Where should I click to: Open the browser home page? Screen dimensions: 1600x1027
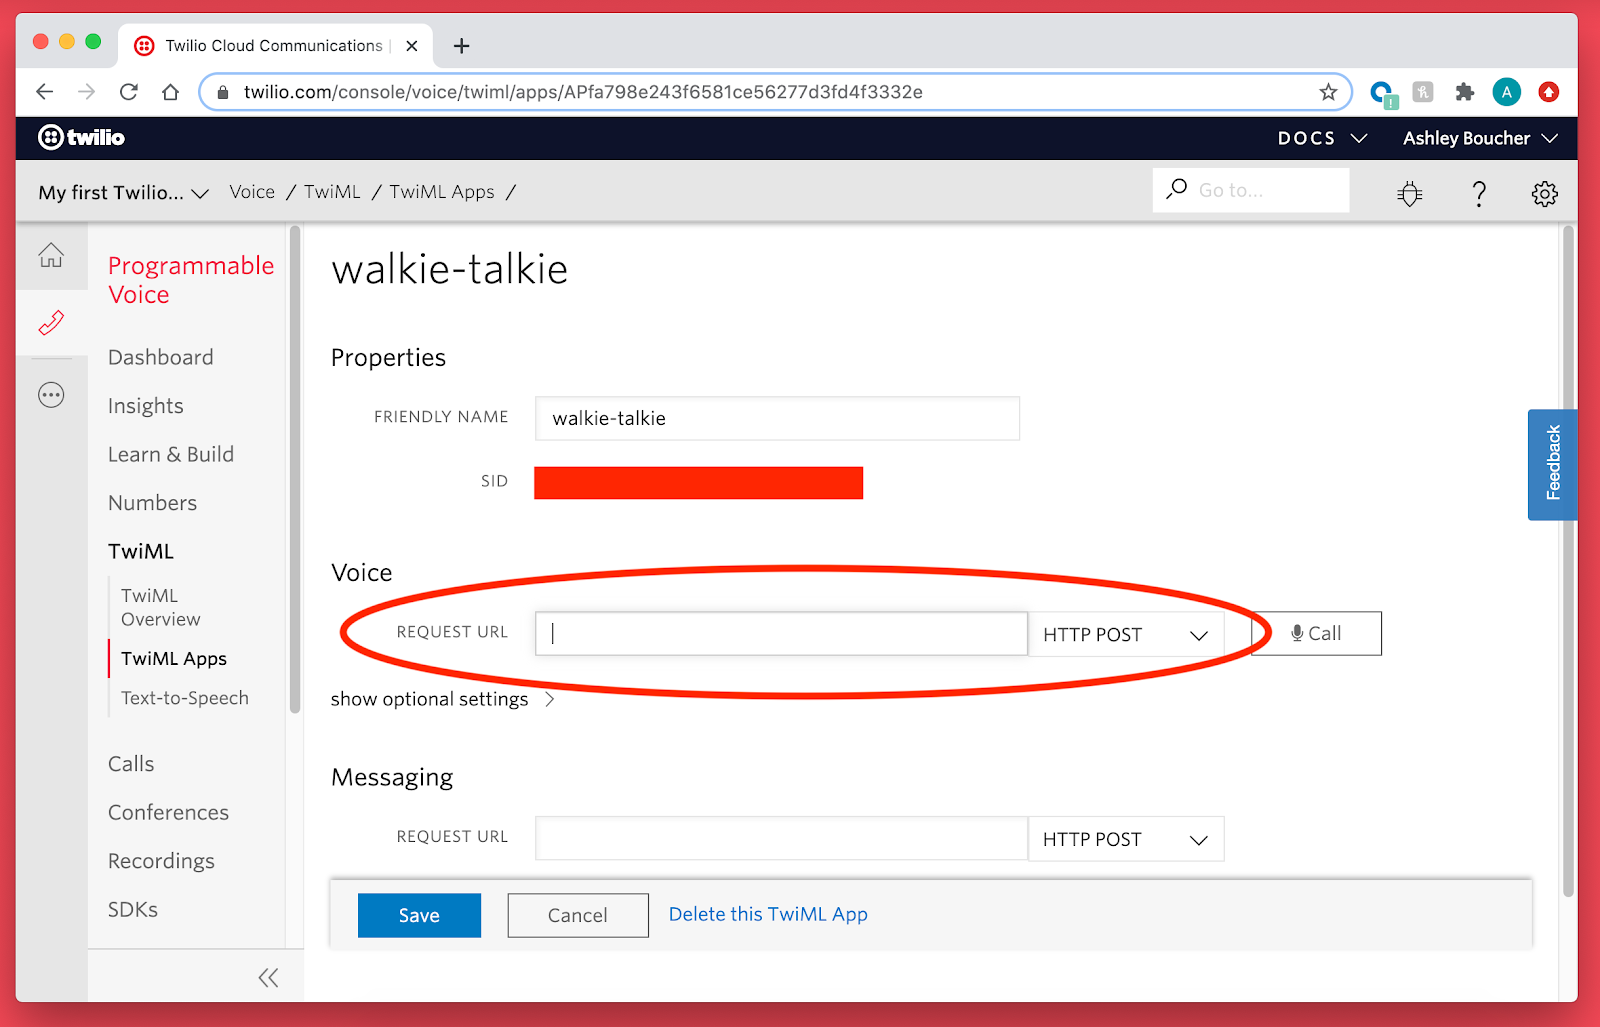[171, 92]
